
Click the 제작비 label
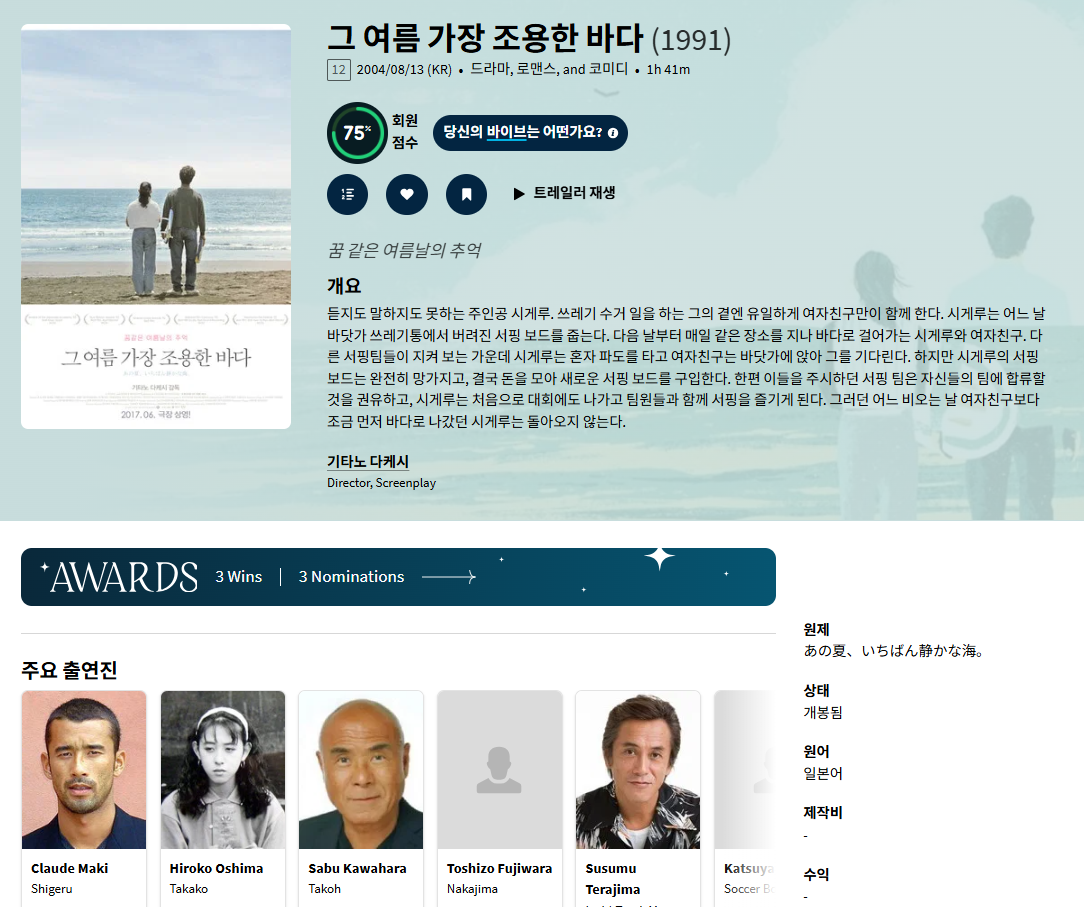(x=823, y=812)
